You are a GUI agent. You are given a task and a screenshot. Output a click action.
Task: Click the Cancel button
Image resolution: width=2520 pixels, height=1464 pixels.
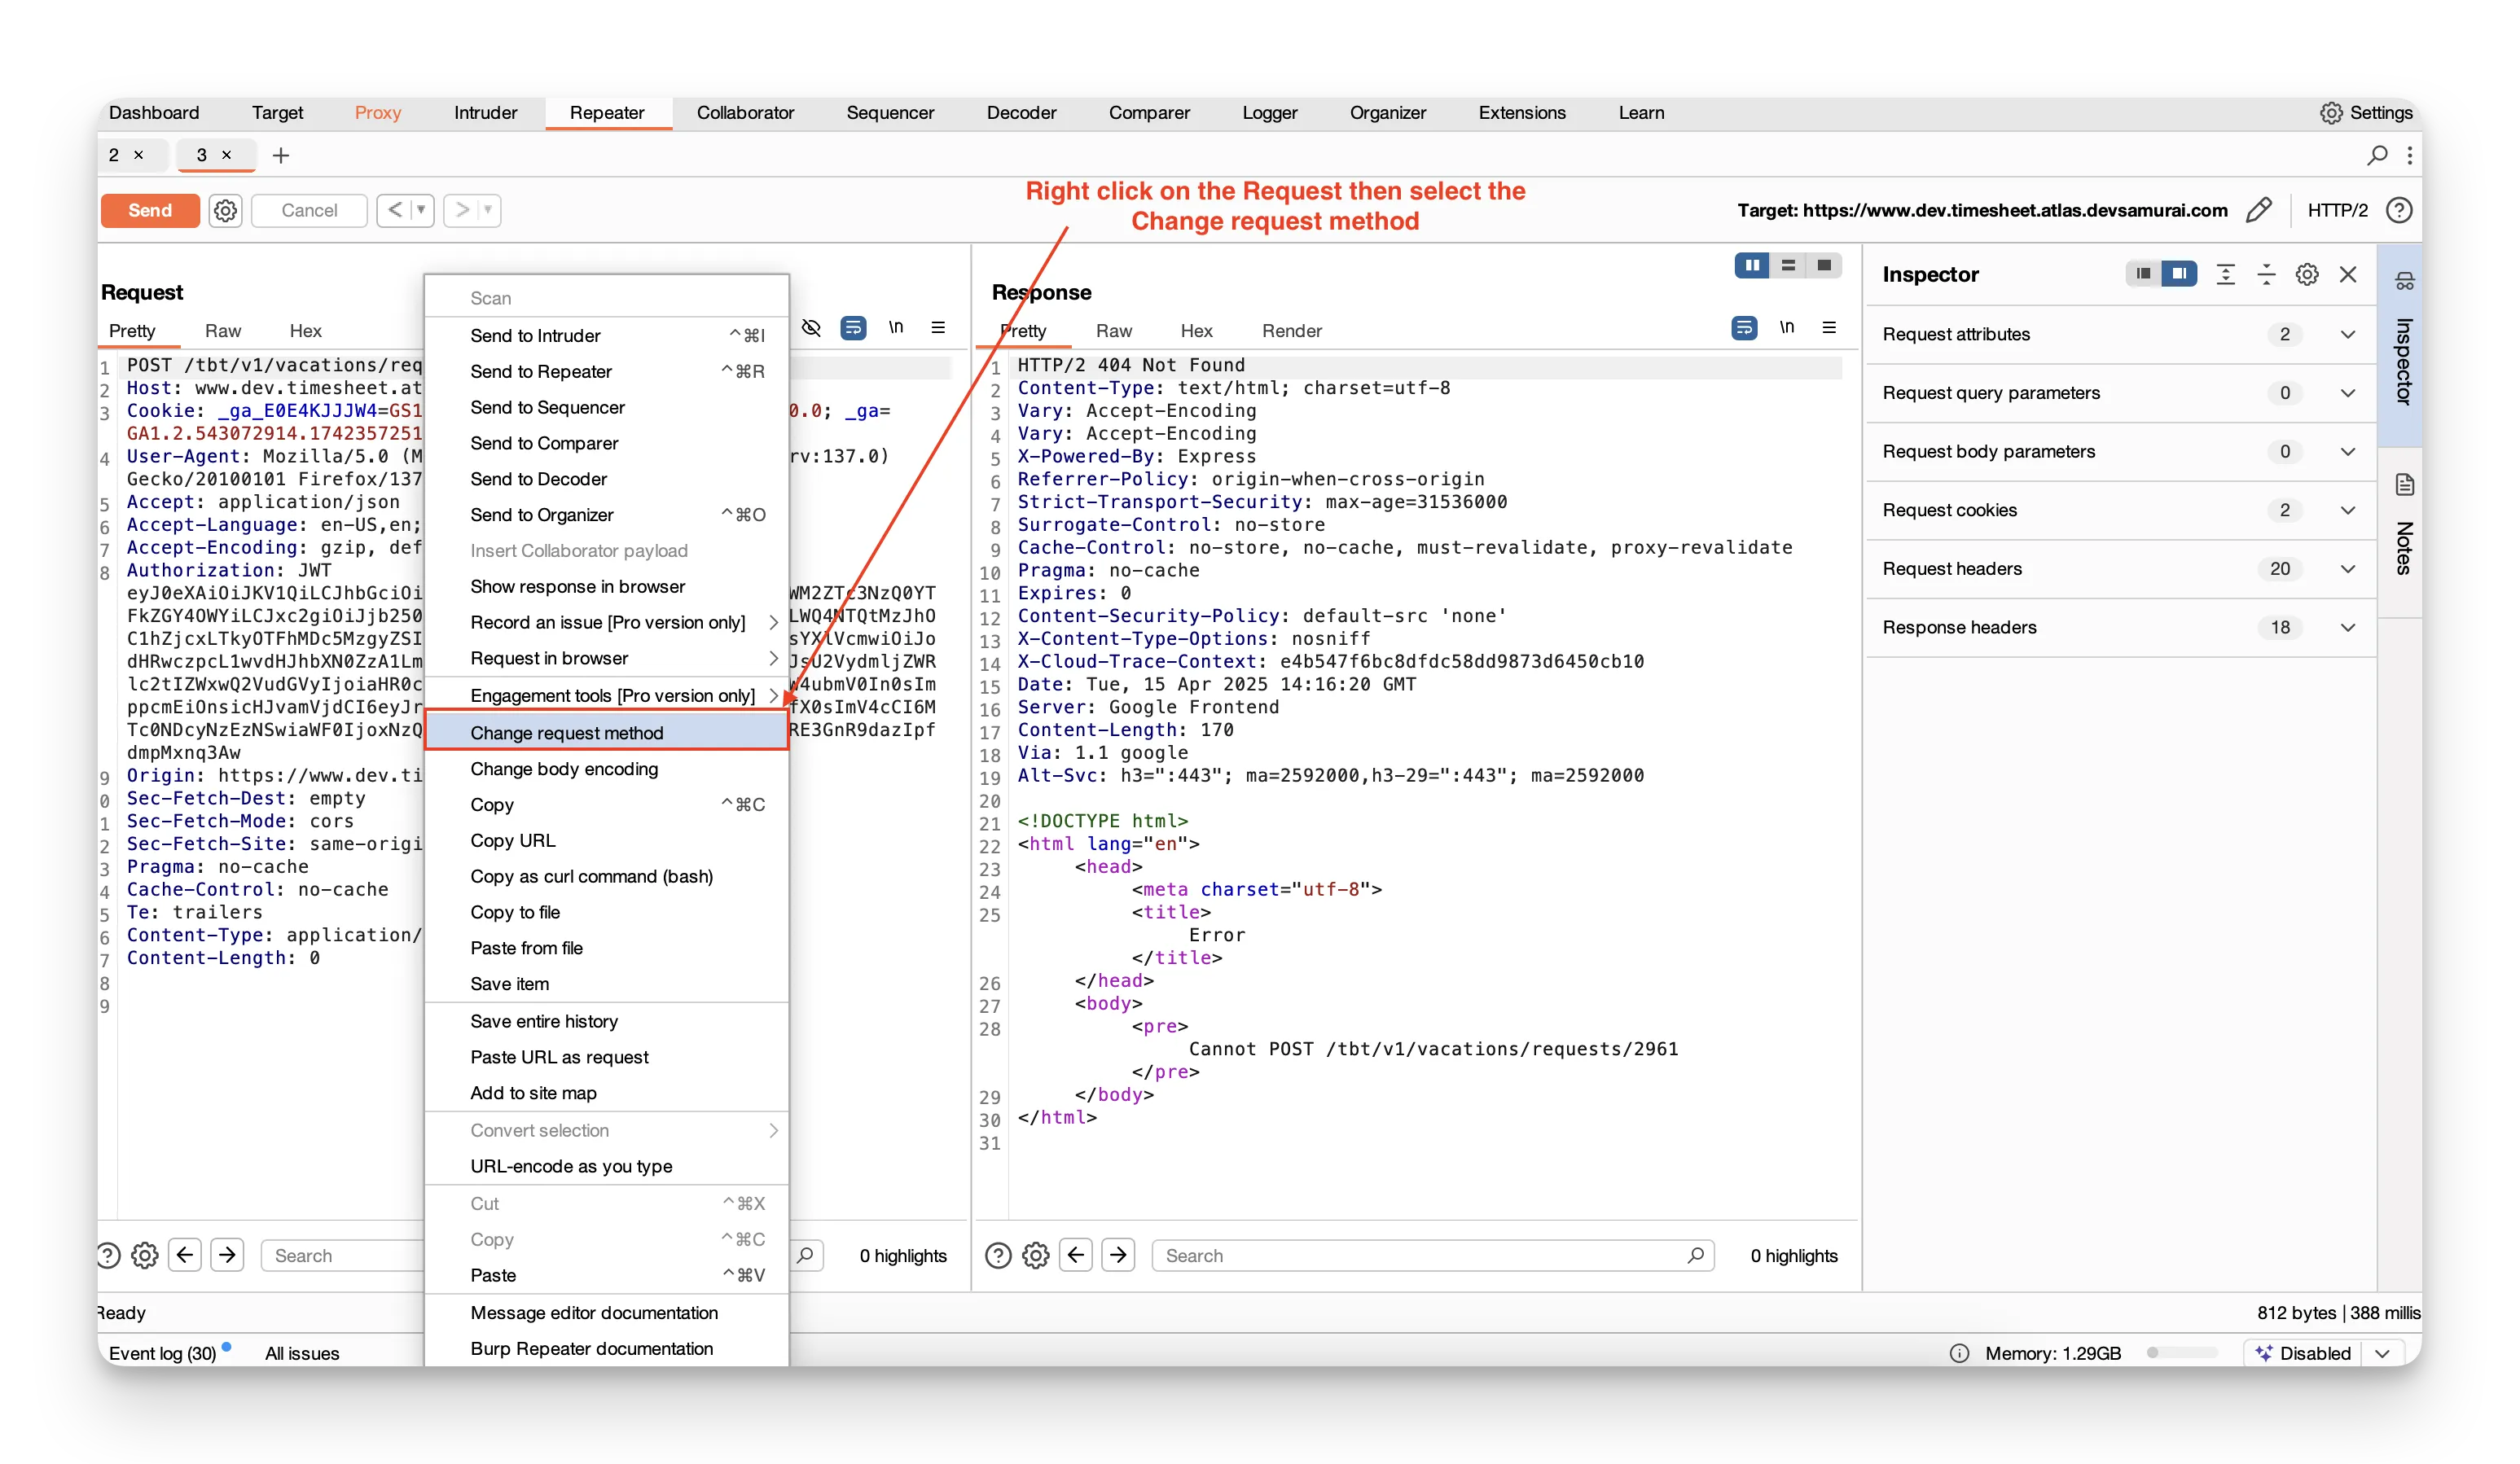point(309,210)
